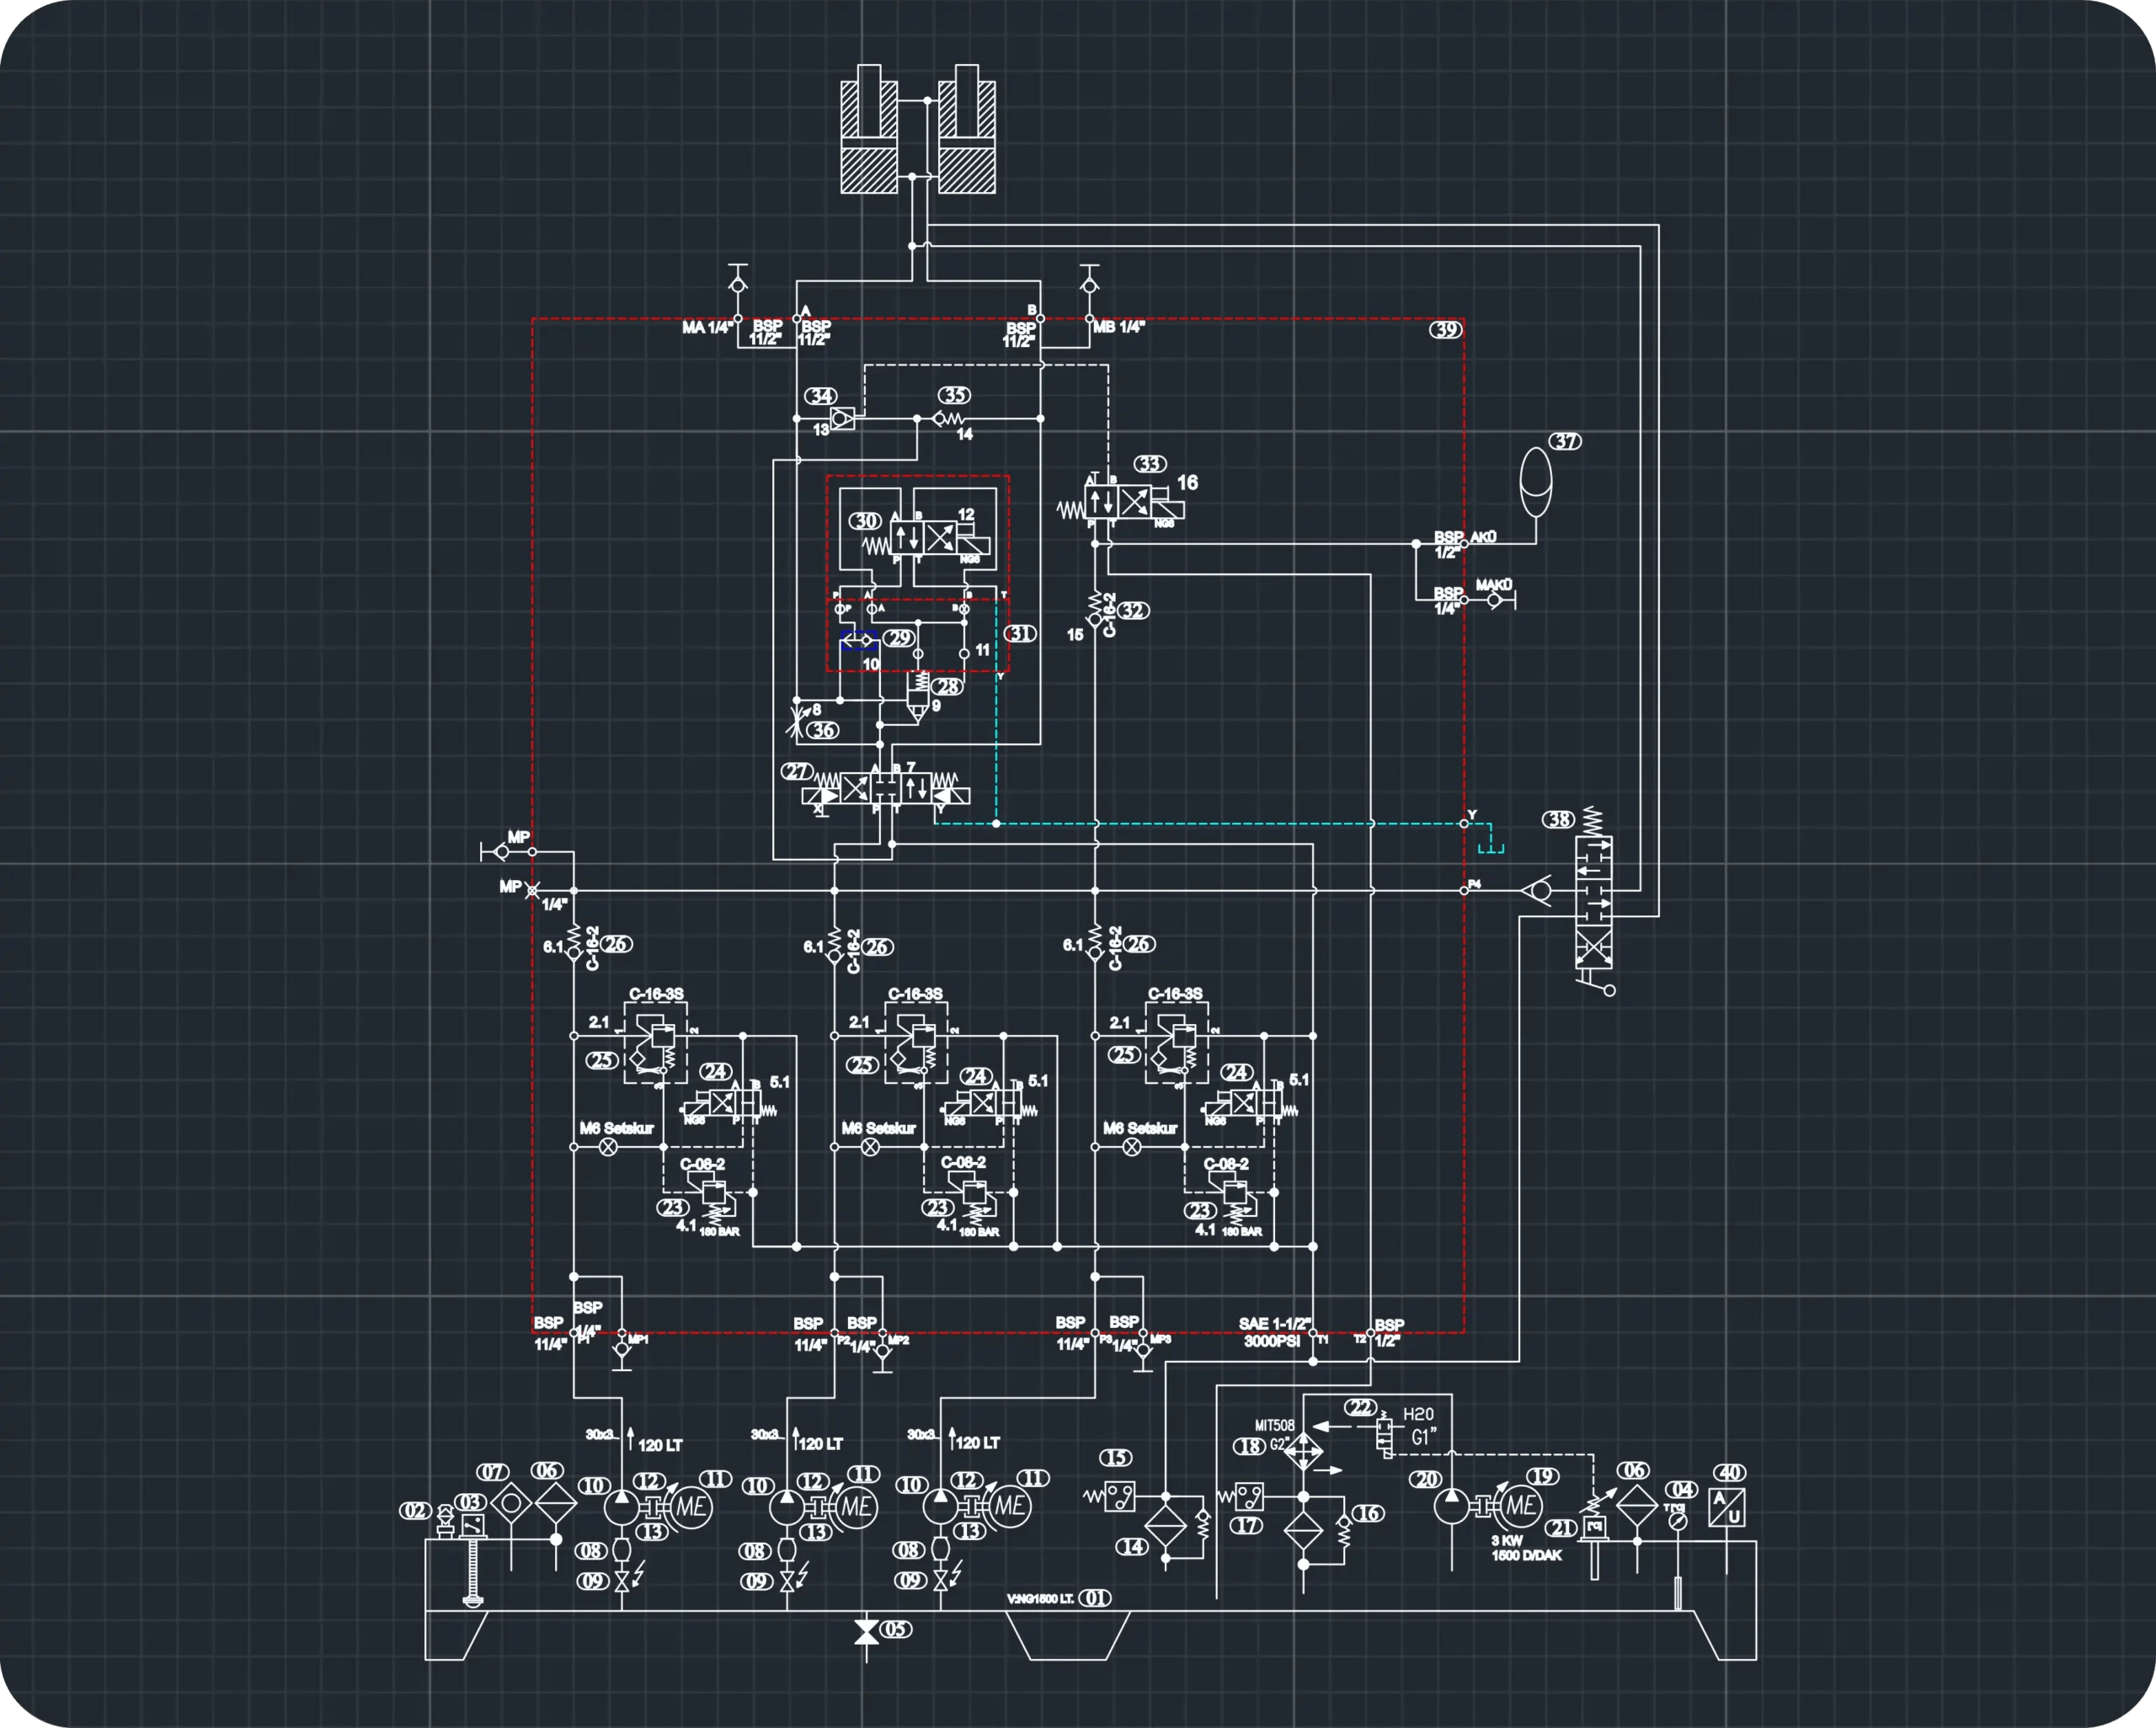
Task: Click the solenoid valve symbol labeled 33
Action: pos(1120,503)
